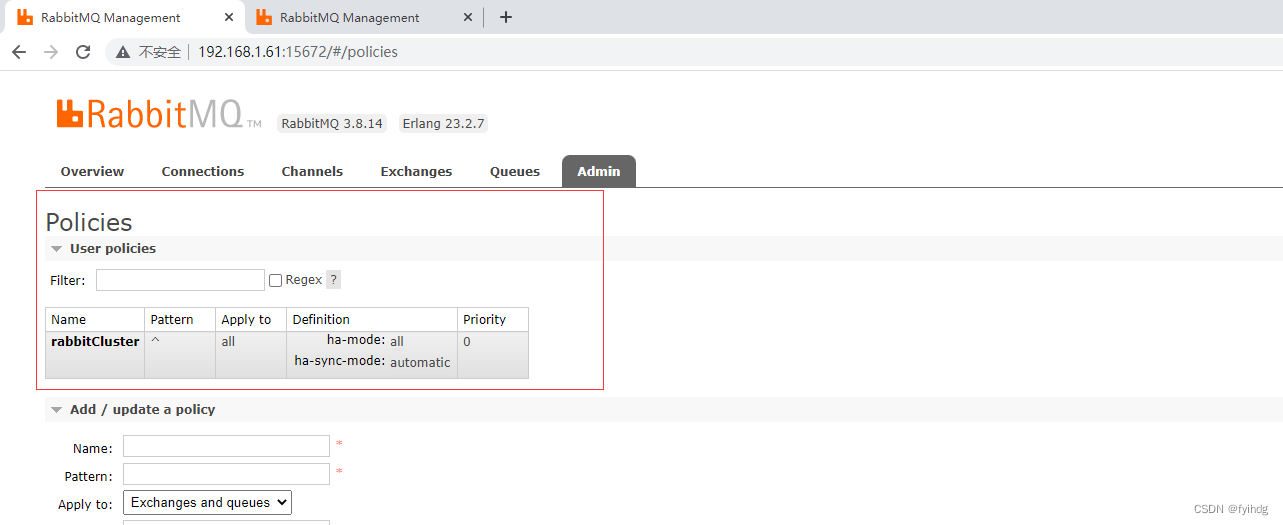Click the Regex help question mark
Screen dimensions: 1283x525
pyautogui.click(x=334, y=280)
